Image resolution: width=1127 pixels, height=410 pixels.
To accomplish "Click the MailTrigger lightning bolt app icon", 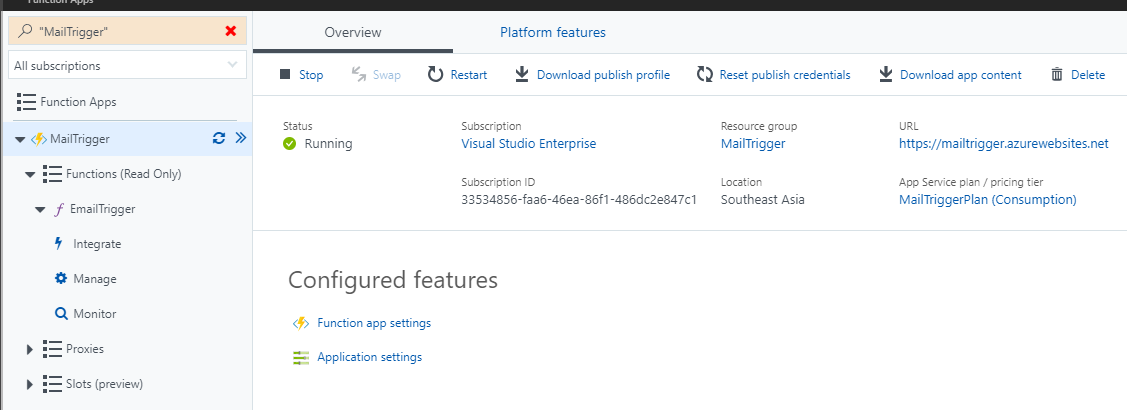I will click(x=39, y=140).
